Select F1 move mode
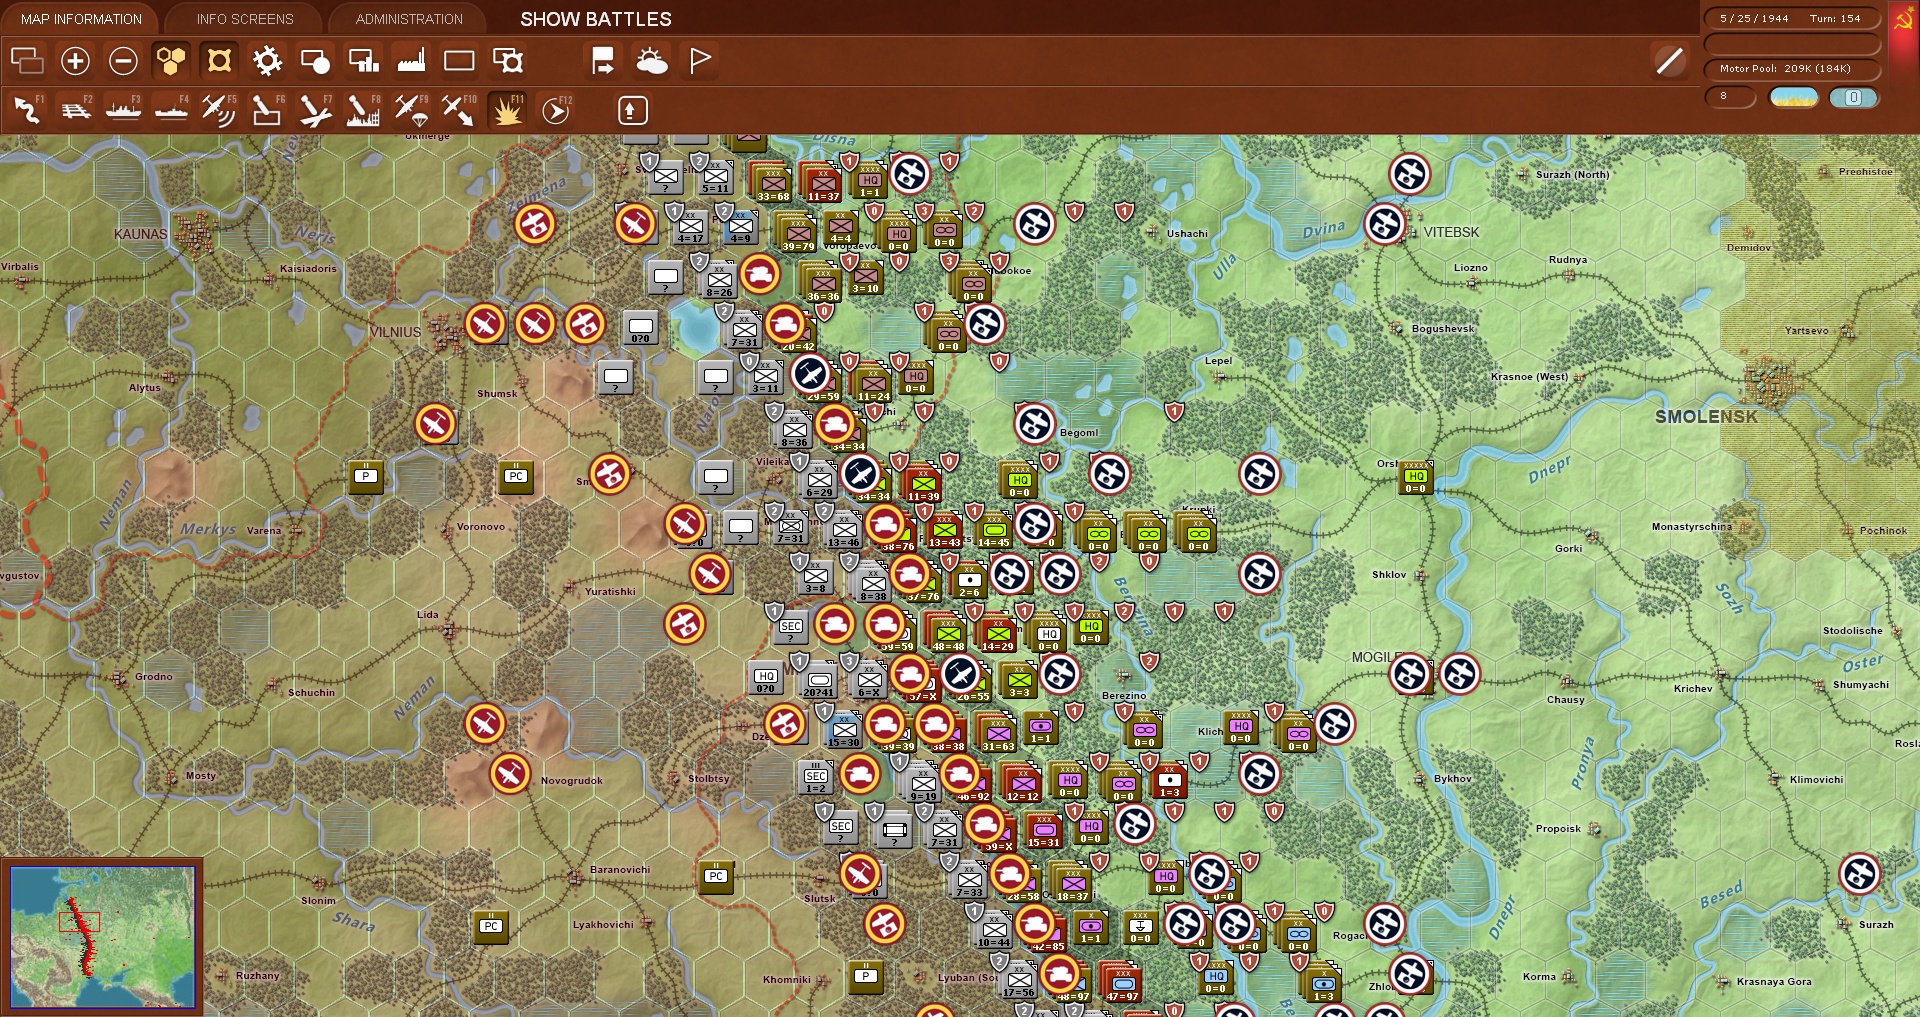The image size is (1920, 1017). 27,110
